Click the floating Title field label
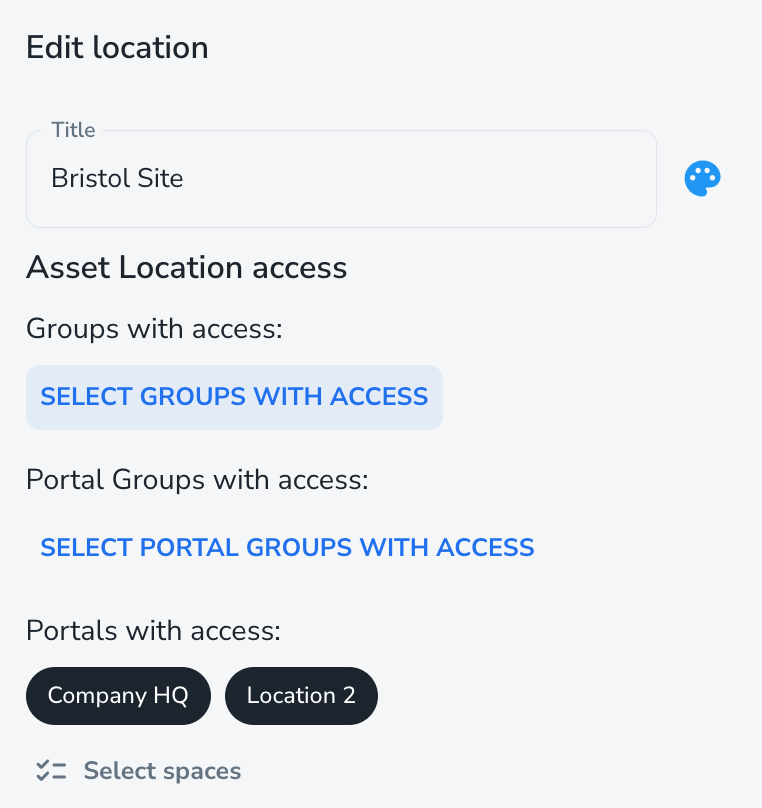Viewport: 762px width, 808px height. tap(73, 130)
